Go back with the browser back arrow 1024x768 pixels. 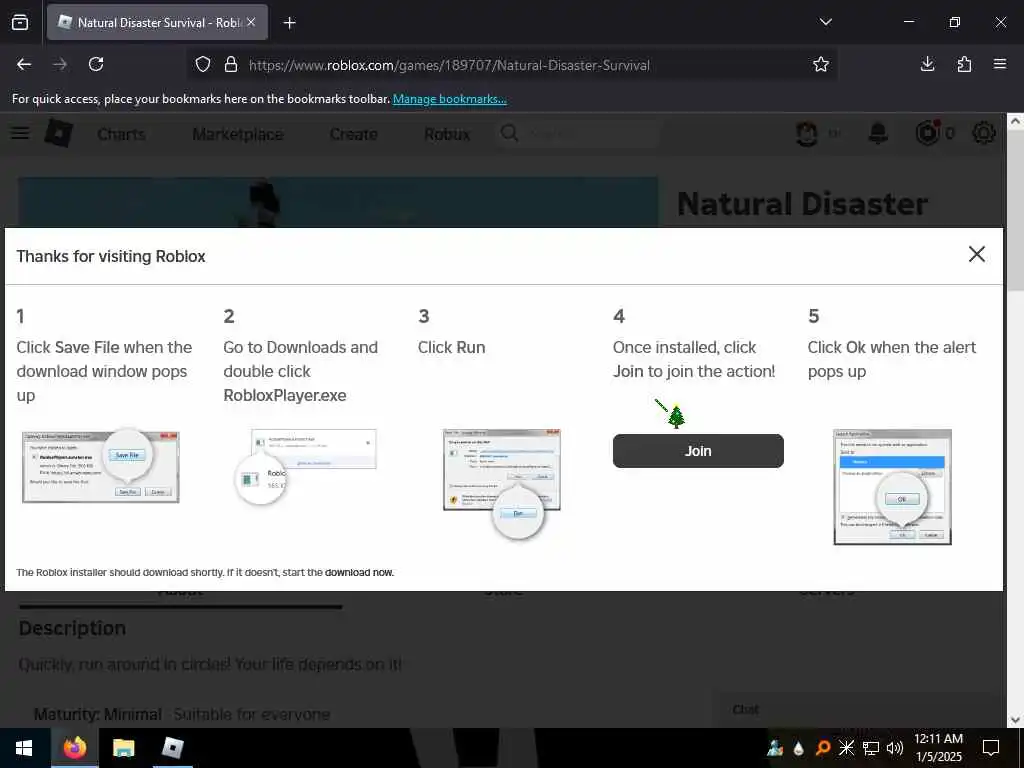(24, 64)
